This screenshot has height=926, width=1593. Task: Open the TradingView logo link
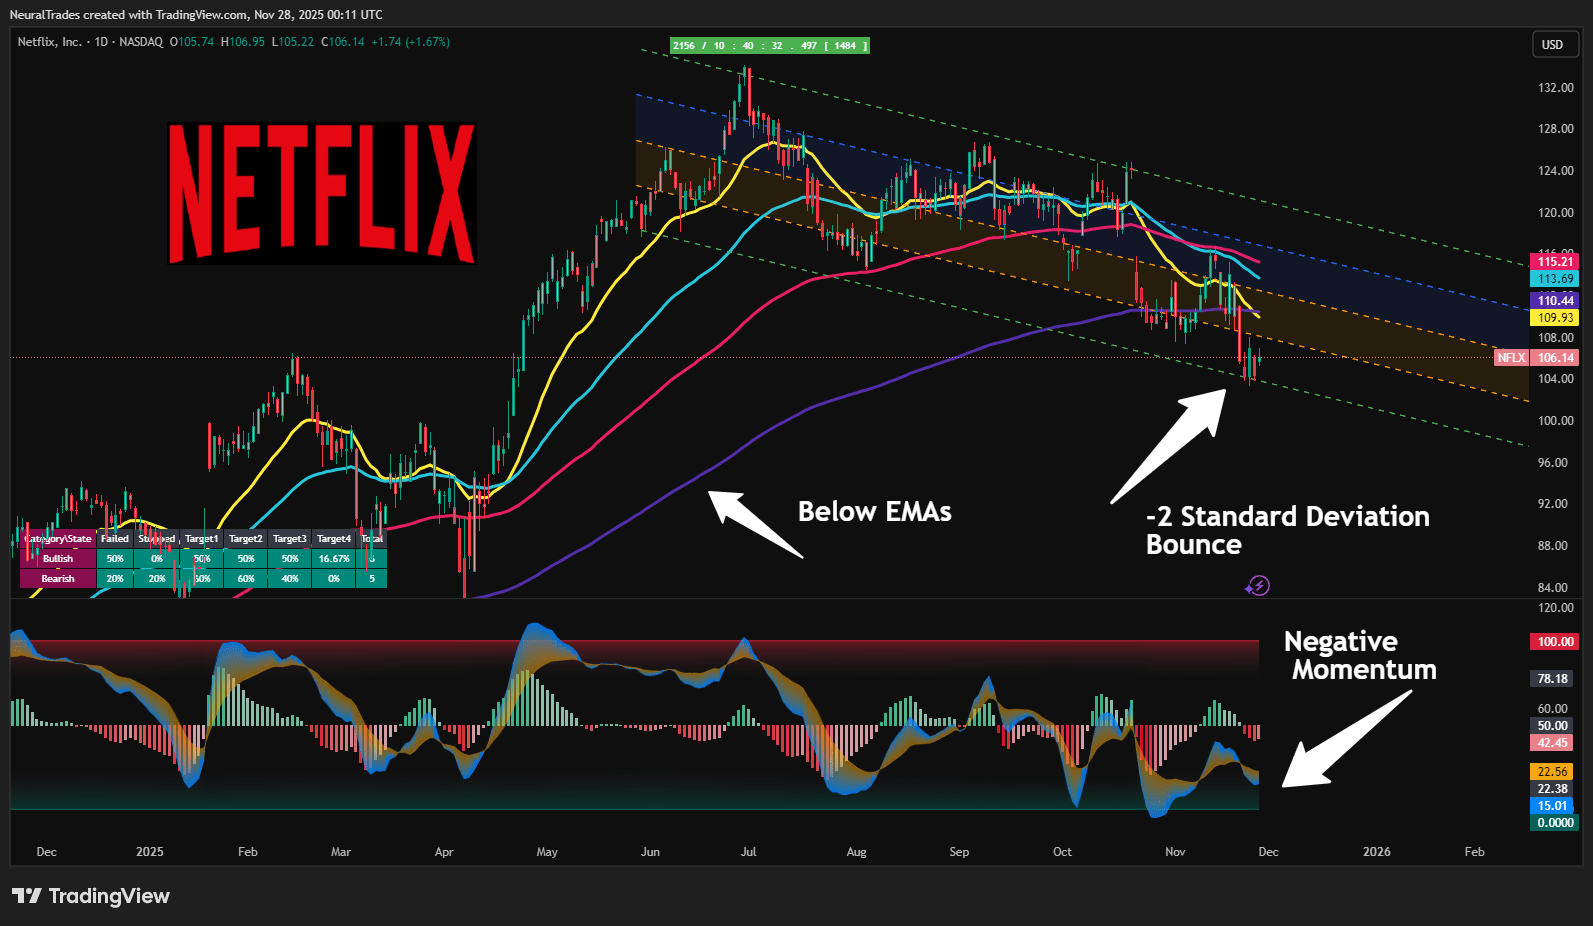91,896
